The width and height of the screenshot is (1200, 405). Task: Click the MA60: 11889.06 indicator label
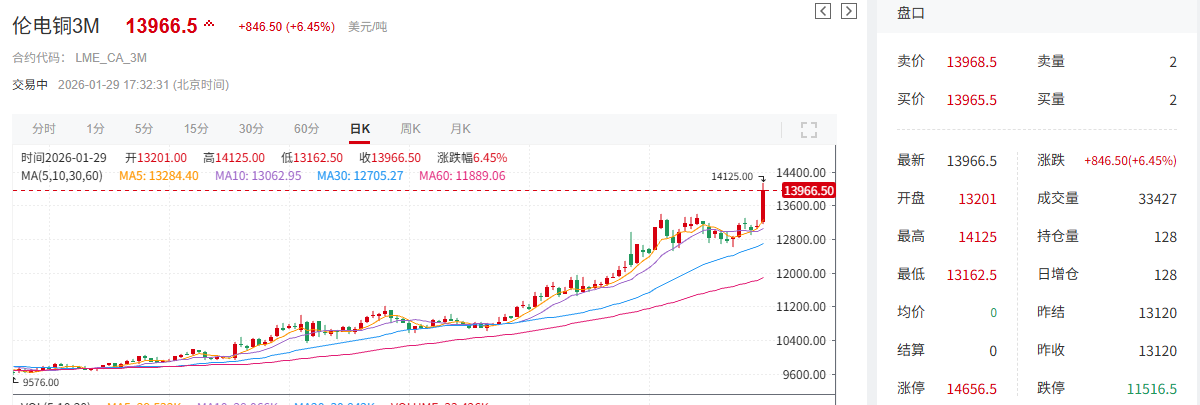pos(462,176)
